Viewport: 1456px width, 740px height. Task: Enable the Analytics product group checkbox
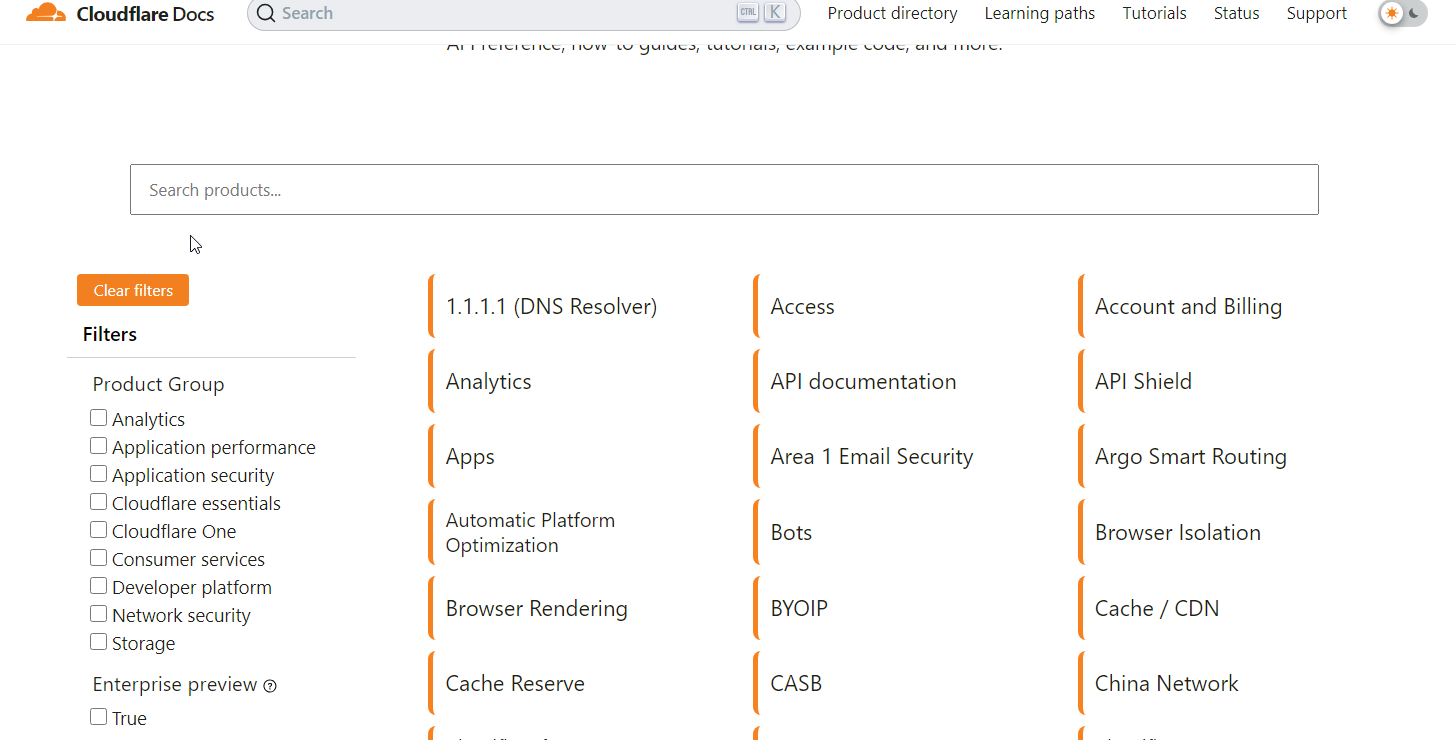98,418
